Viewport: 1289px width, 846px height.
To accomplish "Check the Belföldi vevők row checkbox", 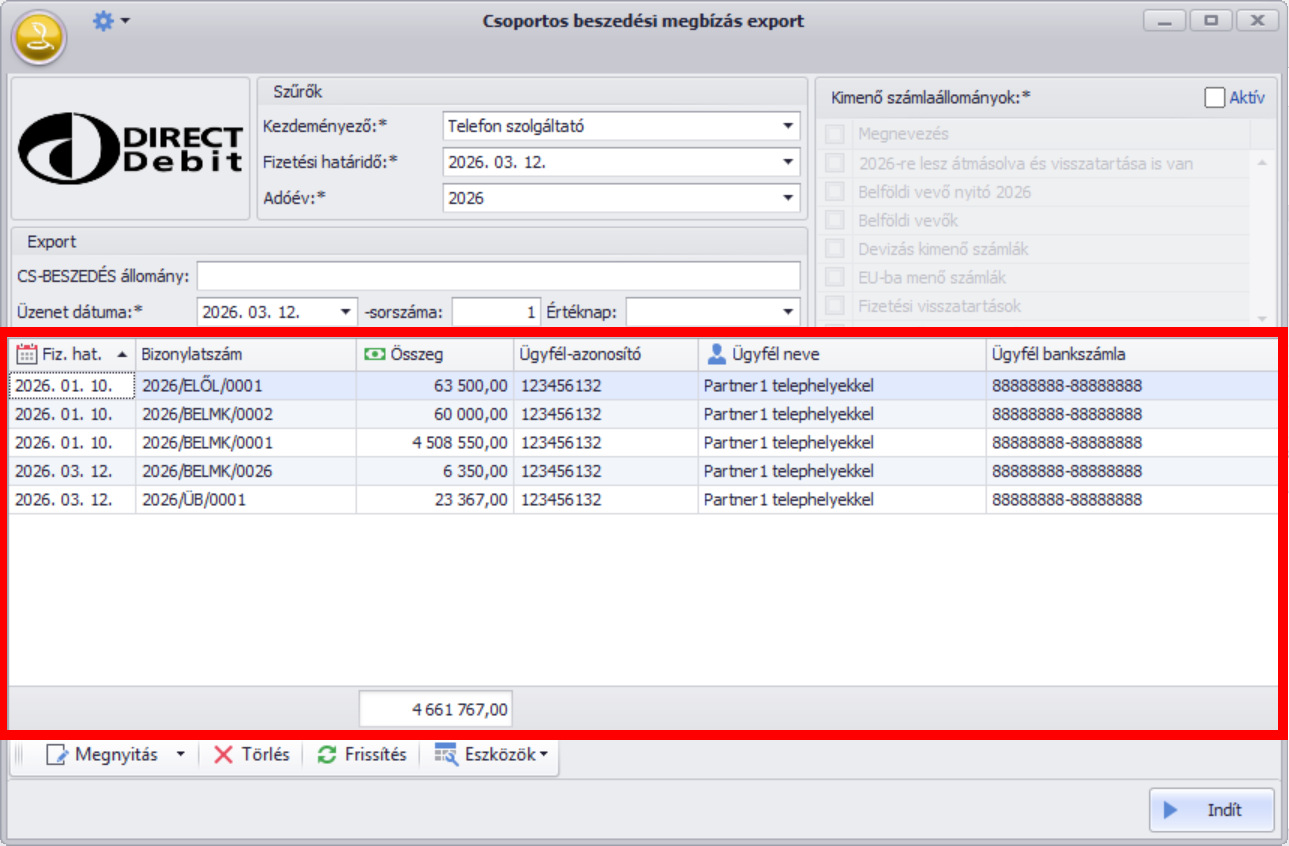I will [835, 220].
